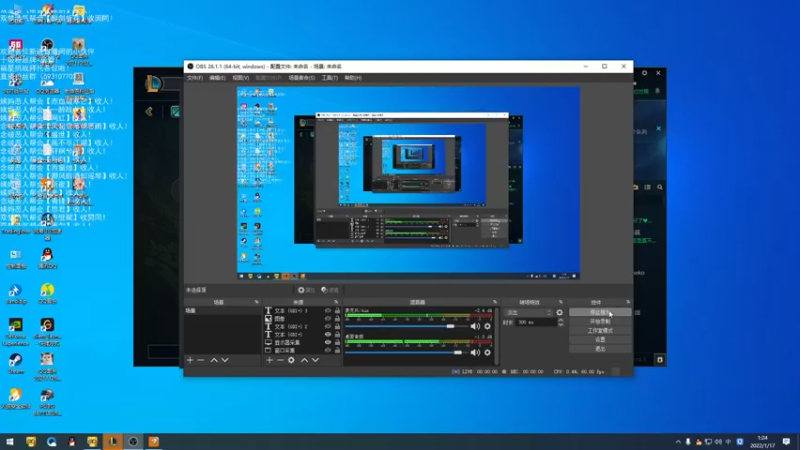Screen dimensions: 800x450
Task: Pop out the 混音器 mixer dock
Action: 494,302
